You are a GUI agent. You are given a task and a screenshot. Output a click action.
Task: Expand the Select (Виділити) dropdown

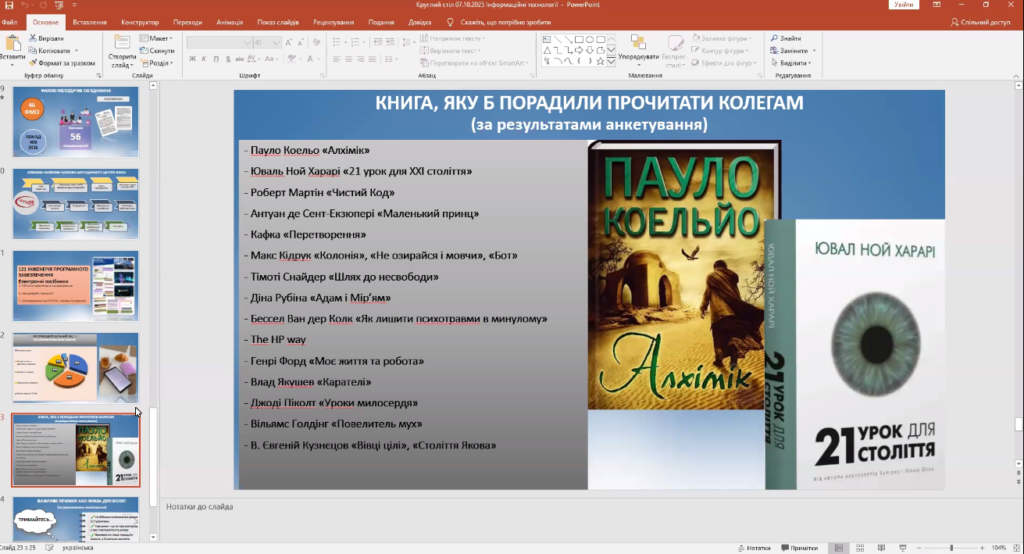795,62
